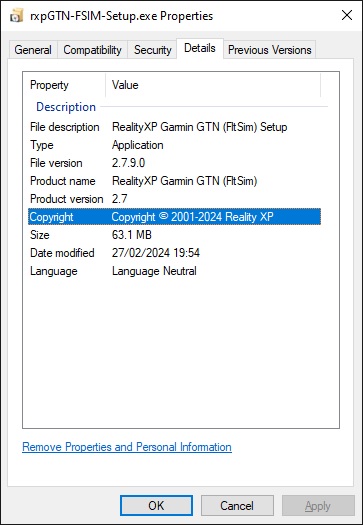The height and width of the screenshot is (525, 363).
Task: Open Remove Properties and Personal Information link
Action: (x=127, y=447)
